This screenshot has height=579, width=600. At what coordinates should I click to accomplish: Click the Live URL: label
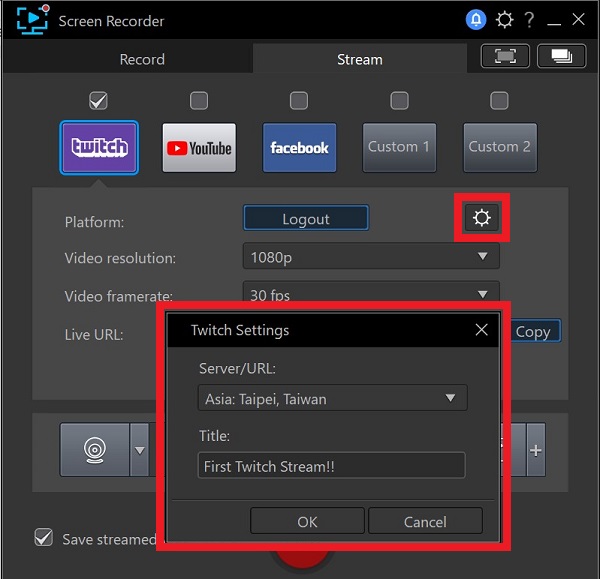[94, 334]
